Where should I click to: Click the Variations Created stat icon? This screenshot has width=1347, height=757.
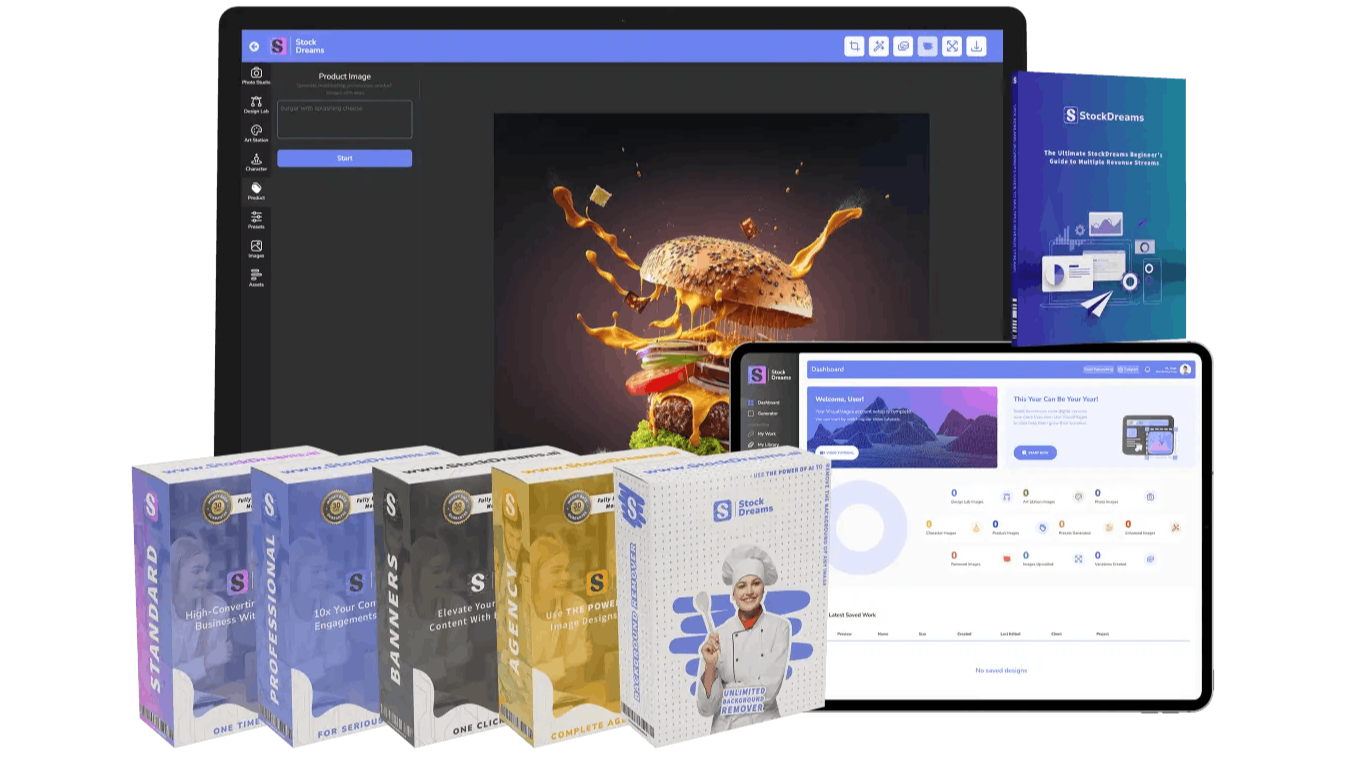pos(1150,558)
